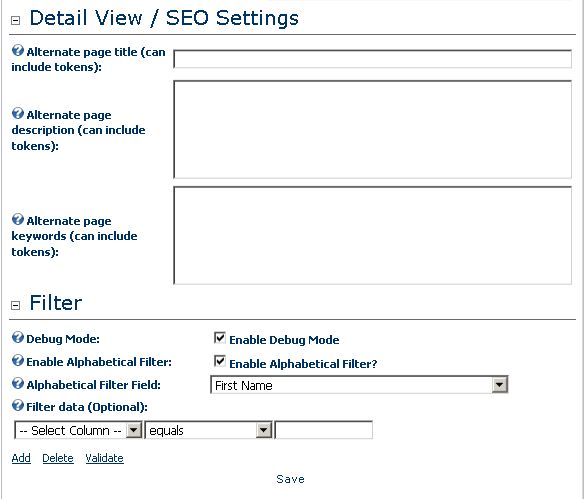
Task: Collapse the Filter section
Action: click(x=15, y=305)
